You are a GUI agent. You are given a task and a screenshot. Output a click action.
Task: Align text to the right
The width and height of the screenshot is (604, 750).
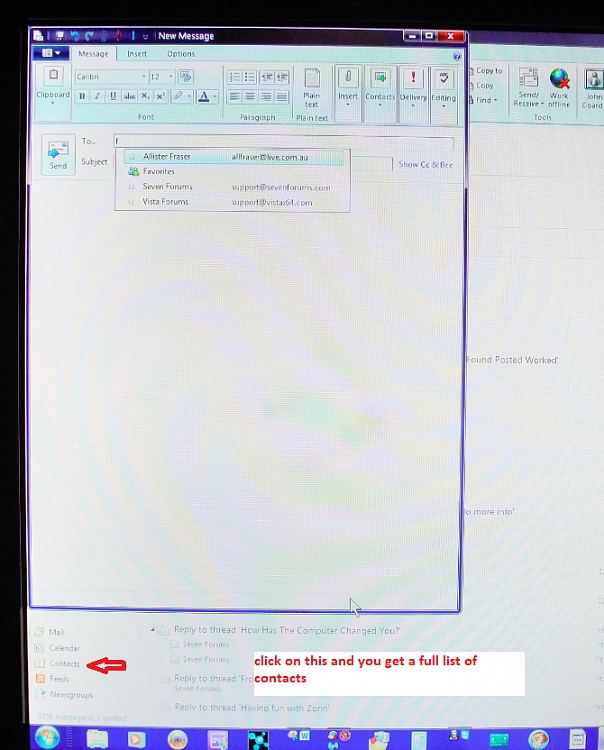(267, 97)
